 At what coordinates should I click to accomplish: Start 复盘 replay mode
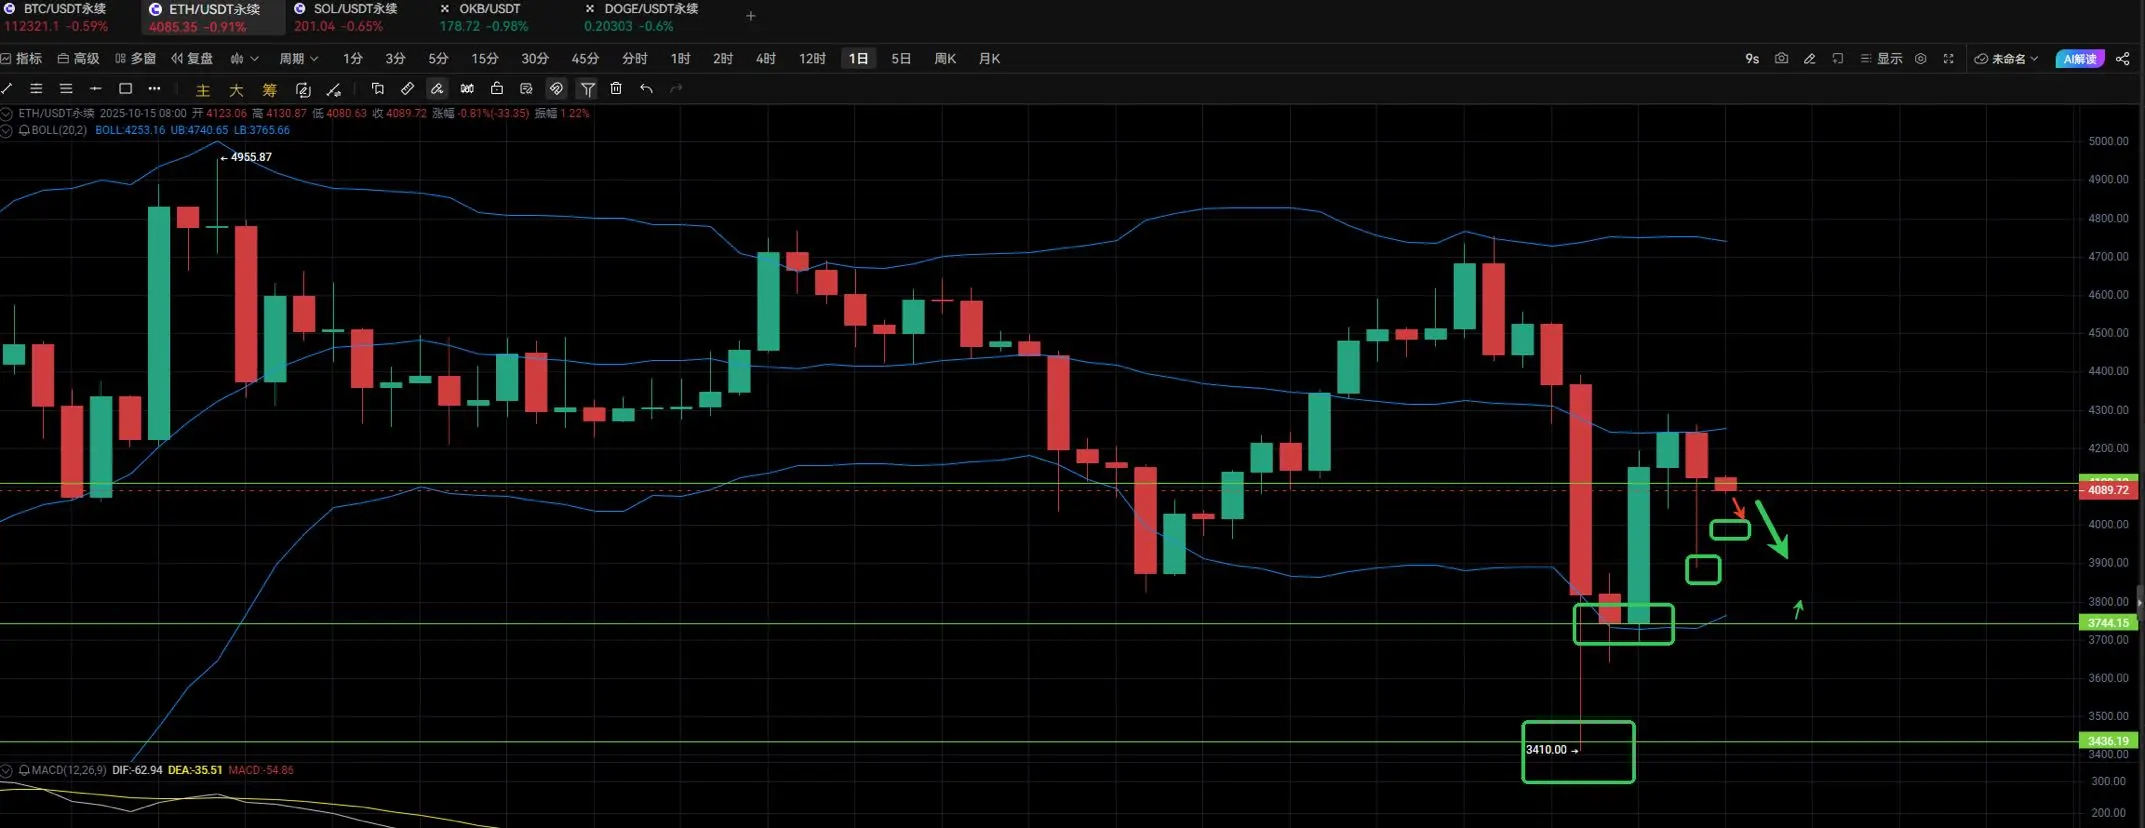(x=192, y=59)
